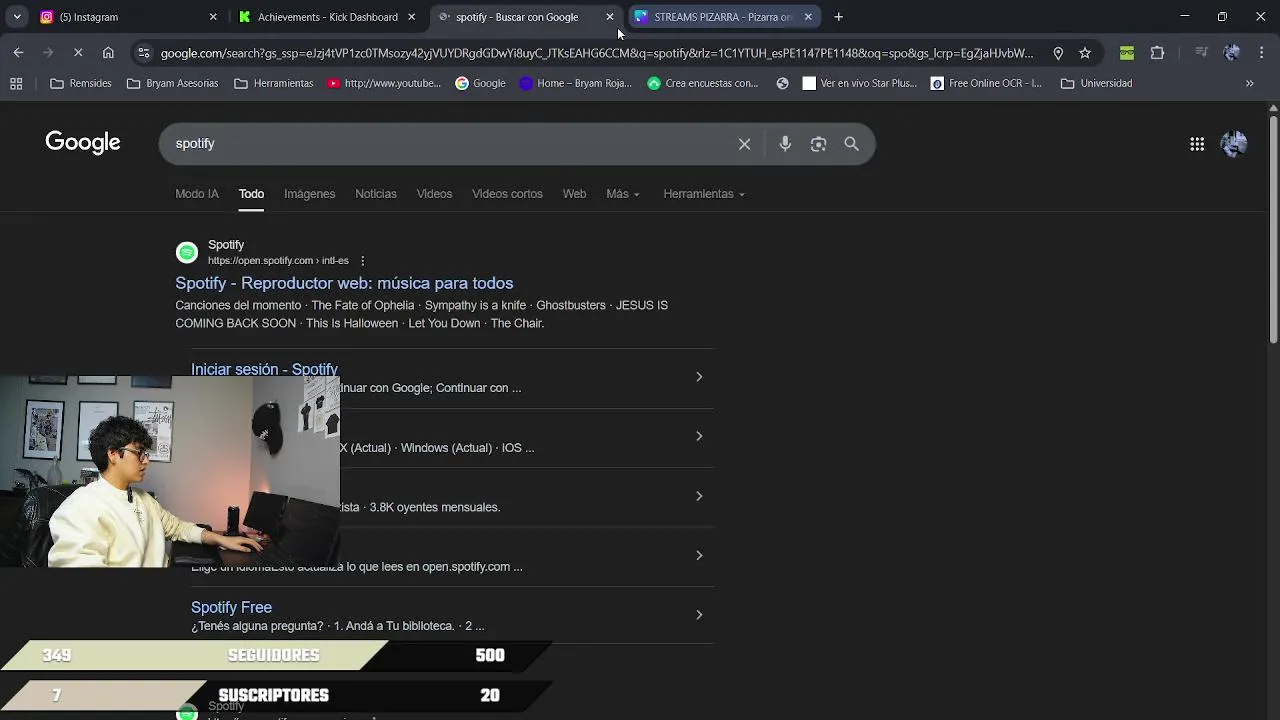1280x720 pixels.
Task: Switch to Videos results
Action: click(434, 194)
